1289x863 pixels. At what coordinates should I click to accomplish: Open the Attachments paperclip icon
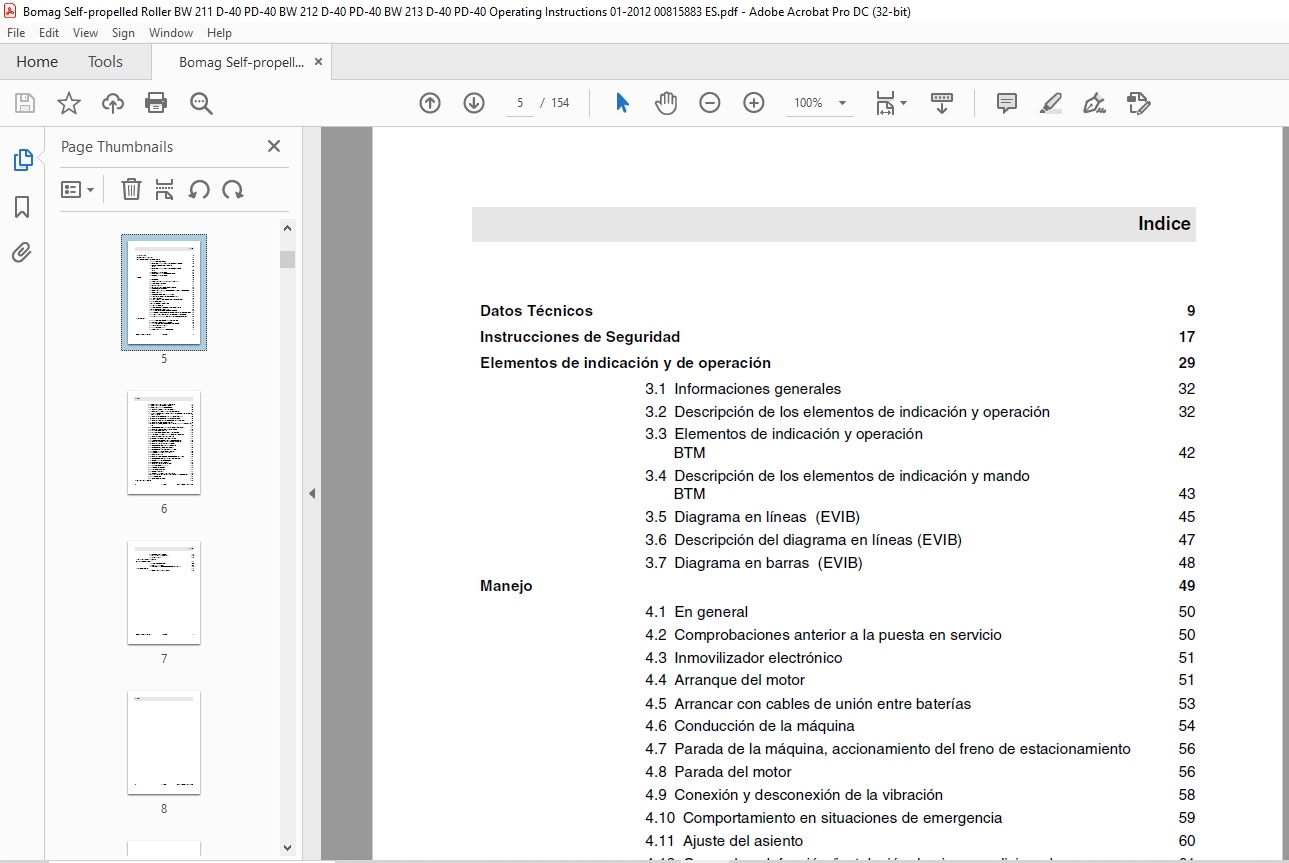point(22,252)
